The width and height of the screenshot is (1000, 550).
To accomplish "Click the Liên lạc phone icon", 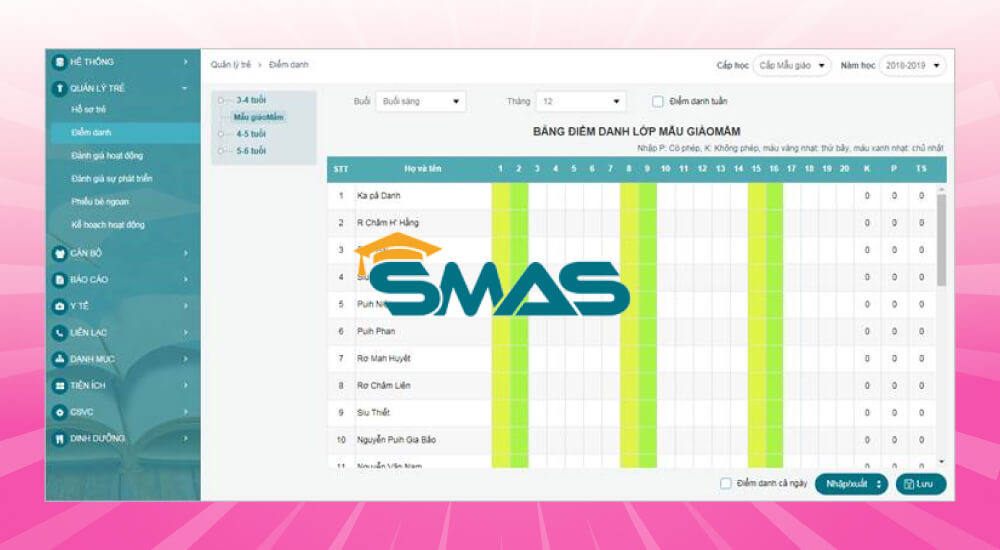I will click(59, 332).
